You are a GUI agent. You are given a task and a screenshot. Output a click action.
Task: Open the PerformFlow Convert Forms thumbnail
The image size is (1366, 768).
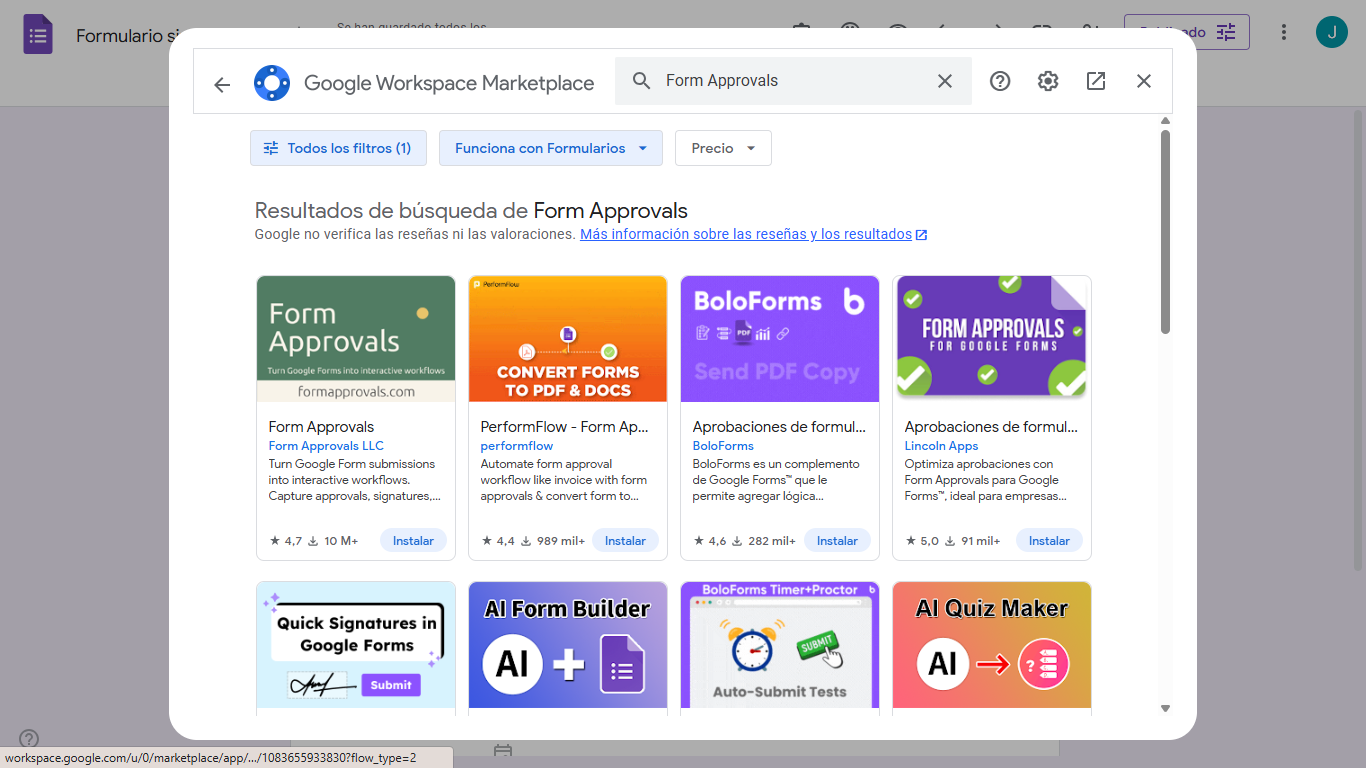click(x=568, y=339)
